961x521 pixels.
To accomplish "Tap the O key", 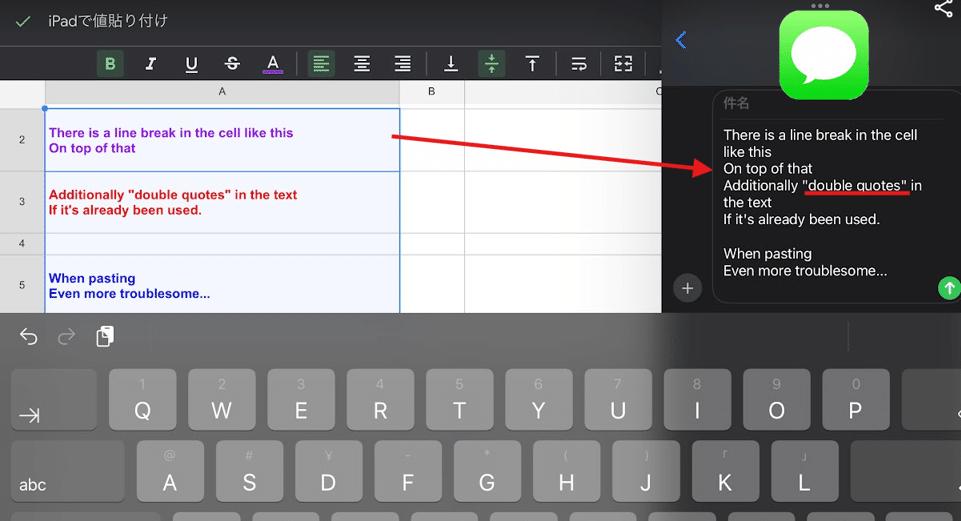I will point(777,400).
